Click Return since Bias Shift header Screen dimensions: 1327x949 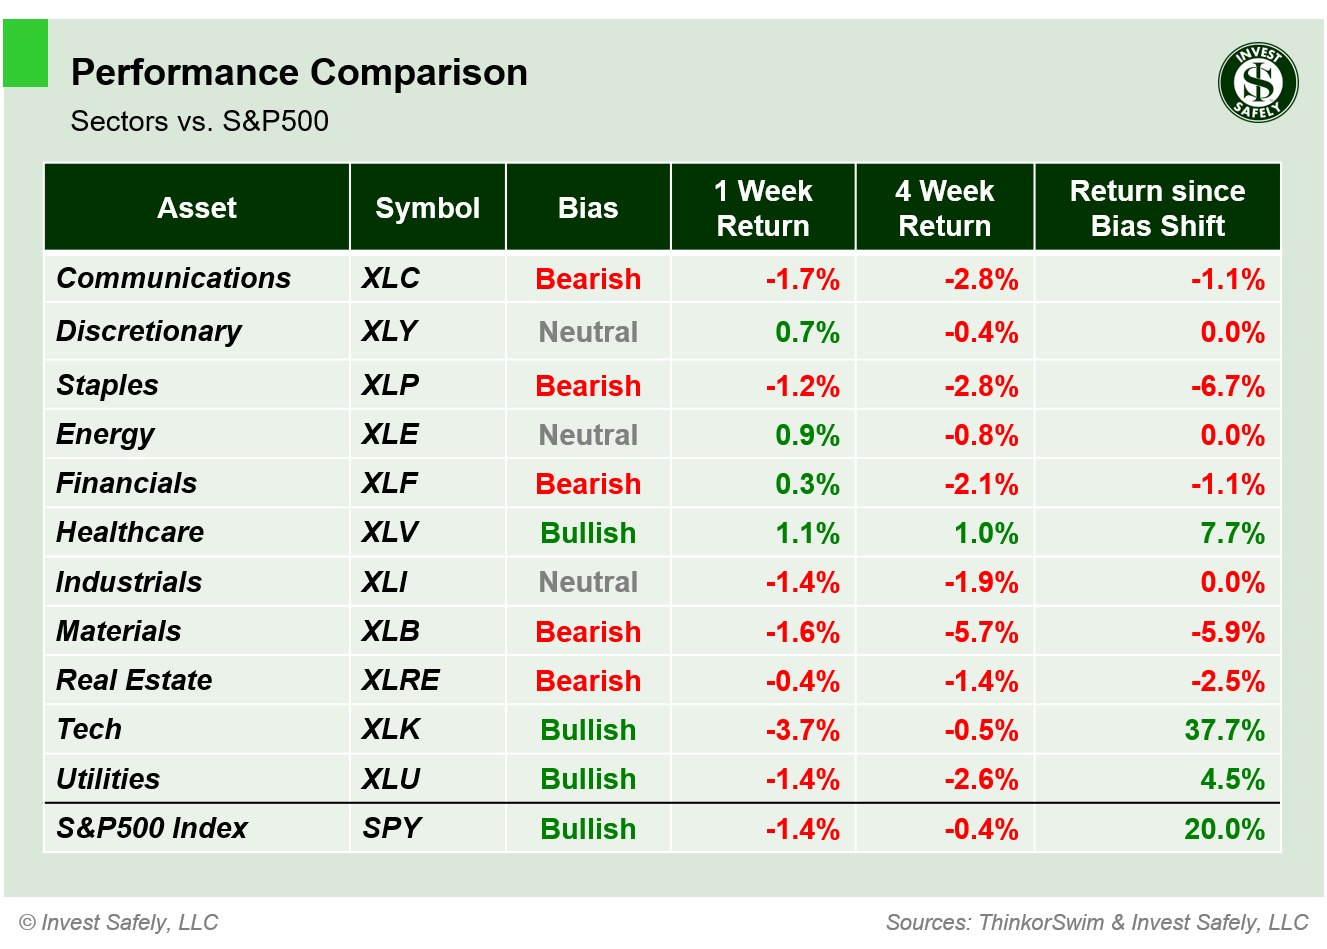click(x=1157, y=208)
